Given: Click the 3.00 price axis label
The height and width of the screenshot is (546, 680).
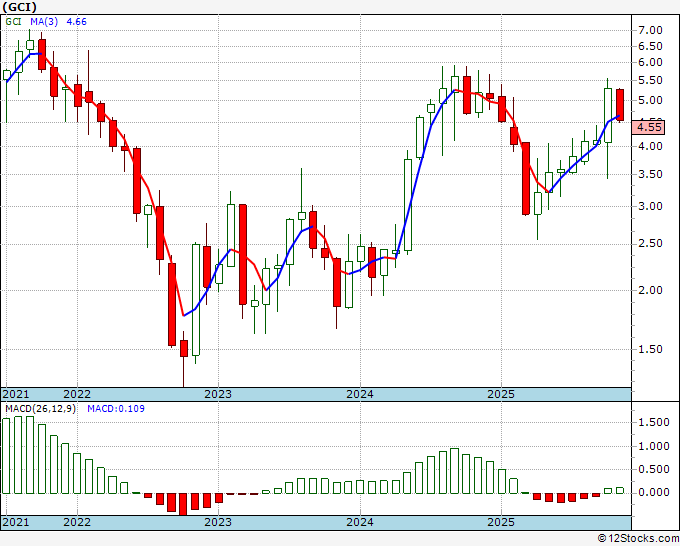Looking at the screenshot, I should pyautogui.click(x=650, y=206).
